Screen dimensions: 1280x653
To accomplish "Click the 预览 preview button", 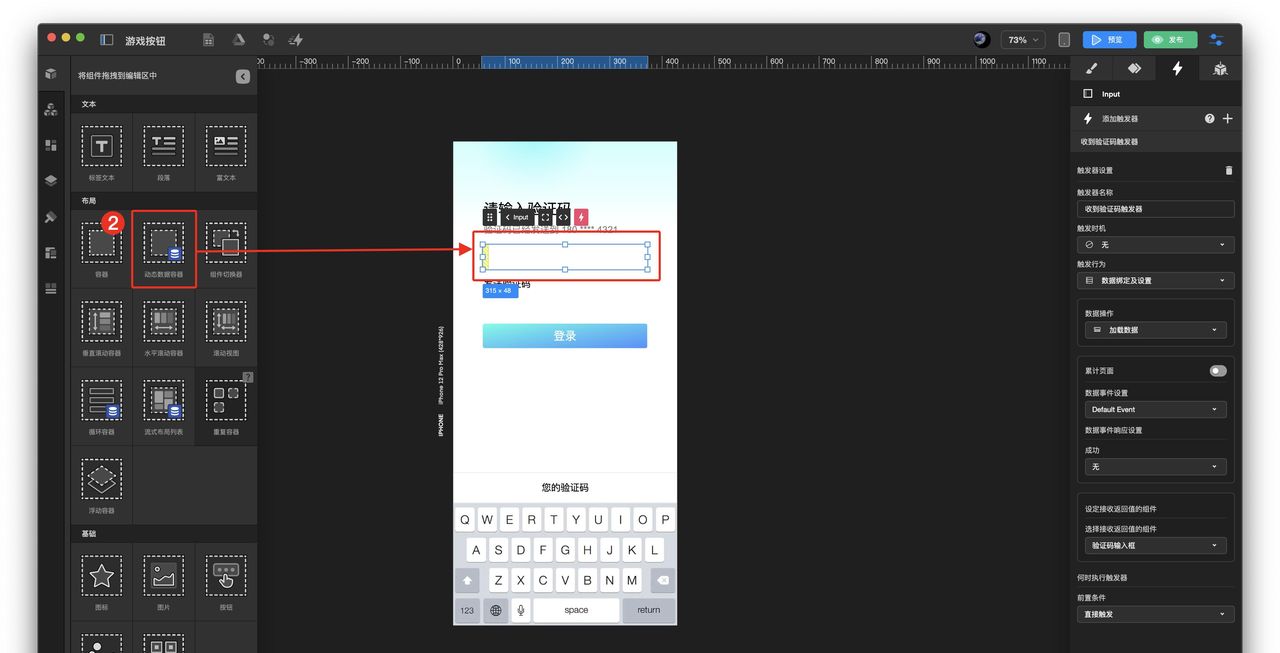I will coord(1108,40).
